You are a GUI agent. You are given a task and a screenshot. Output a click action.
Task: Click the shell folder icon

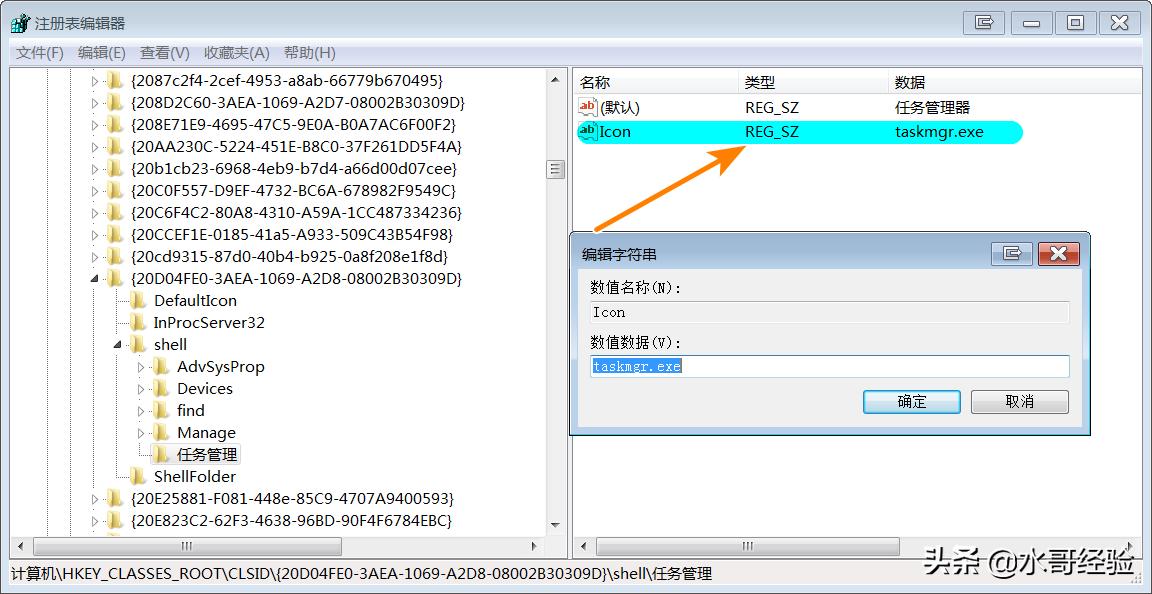pyautogui.click(x=137, y=344)
